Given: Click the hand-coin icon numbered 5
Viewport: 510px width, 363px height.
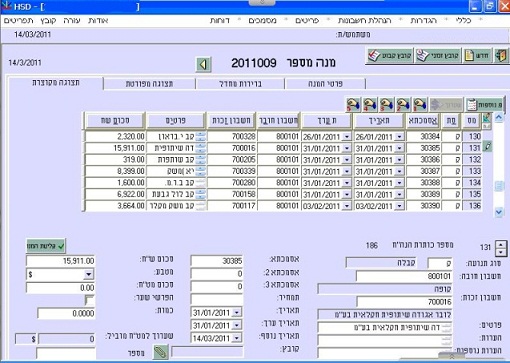Looking at the screenshot, I should 353,105.
